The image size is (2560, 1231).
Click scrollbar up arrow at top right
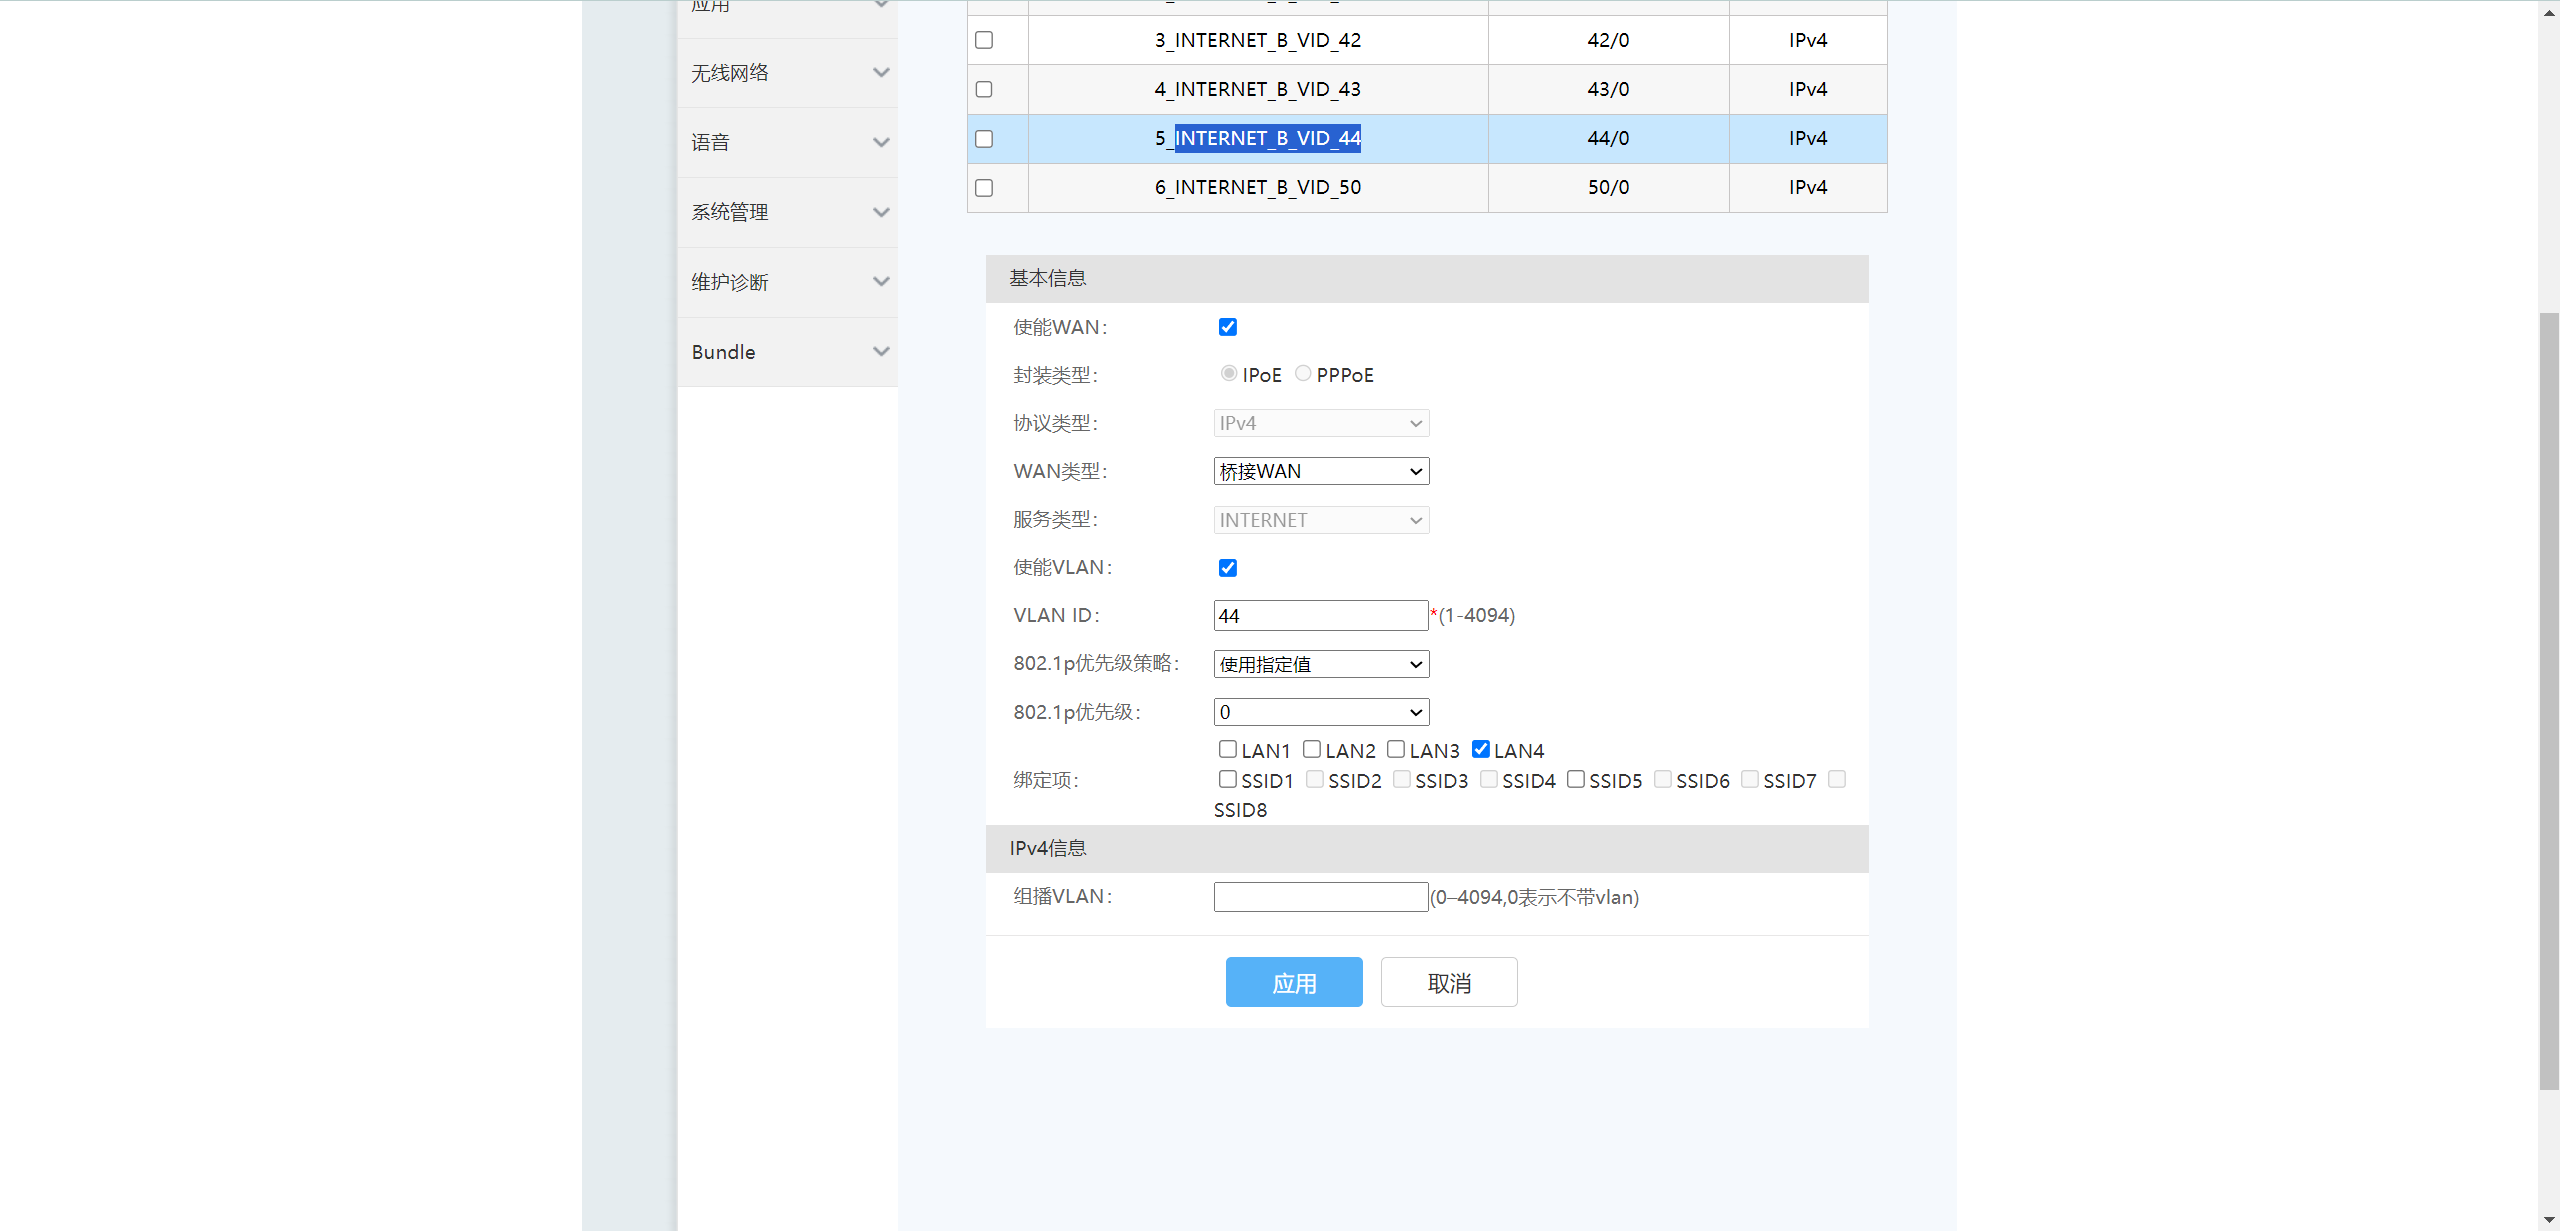pos(2549,12)
